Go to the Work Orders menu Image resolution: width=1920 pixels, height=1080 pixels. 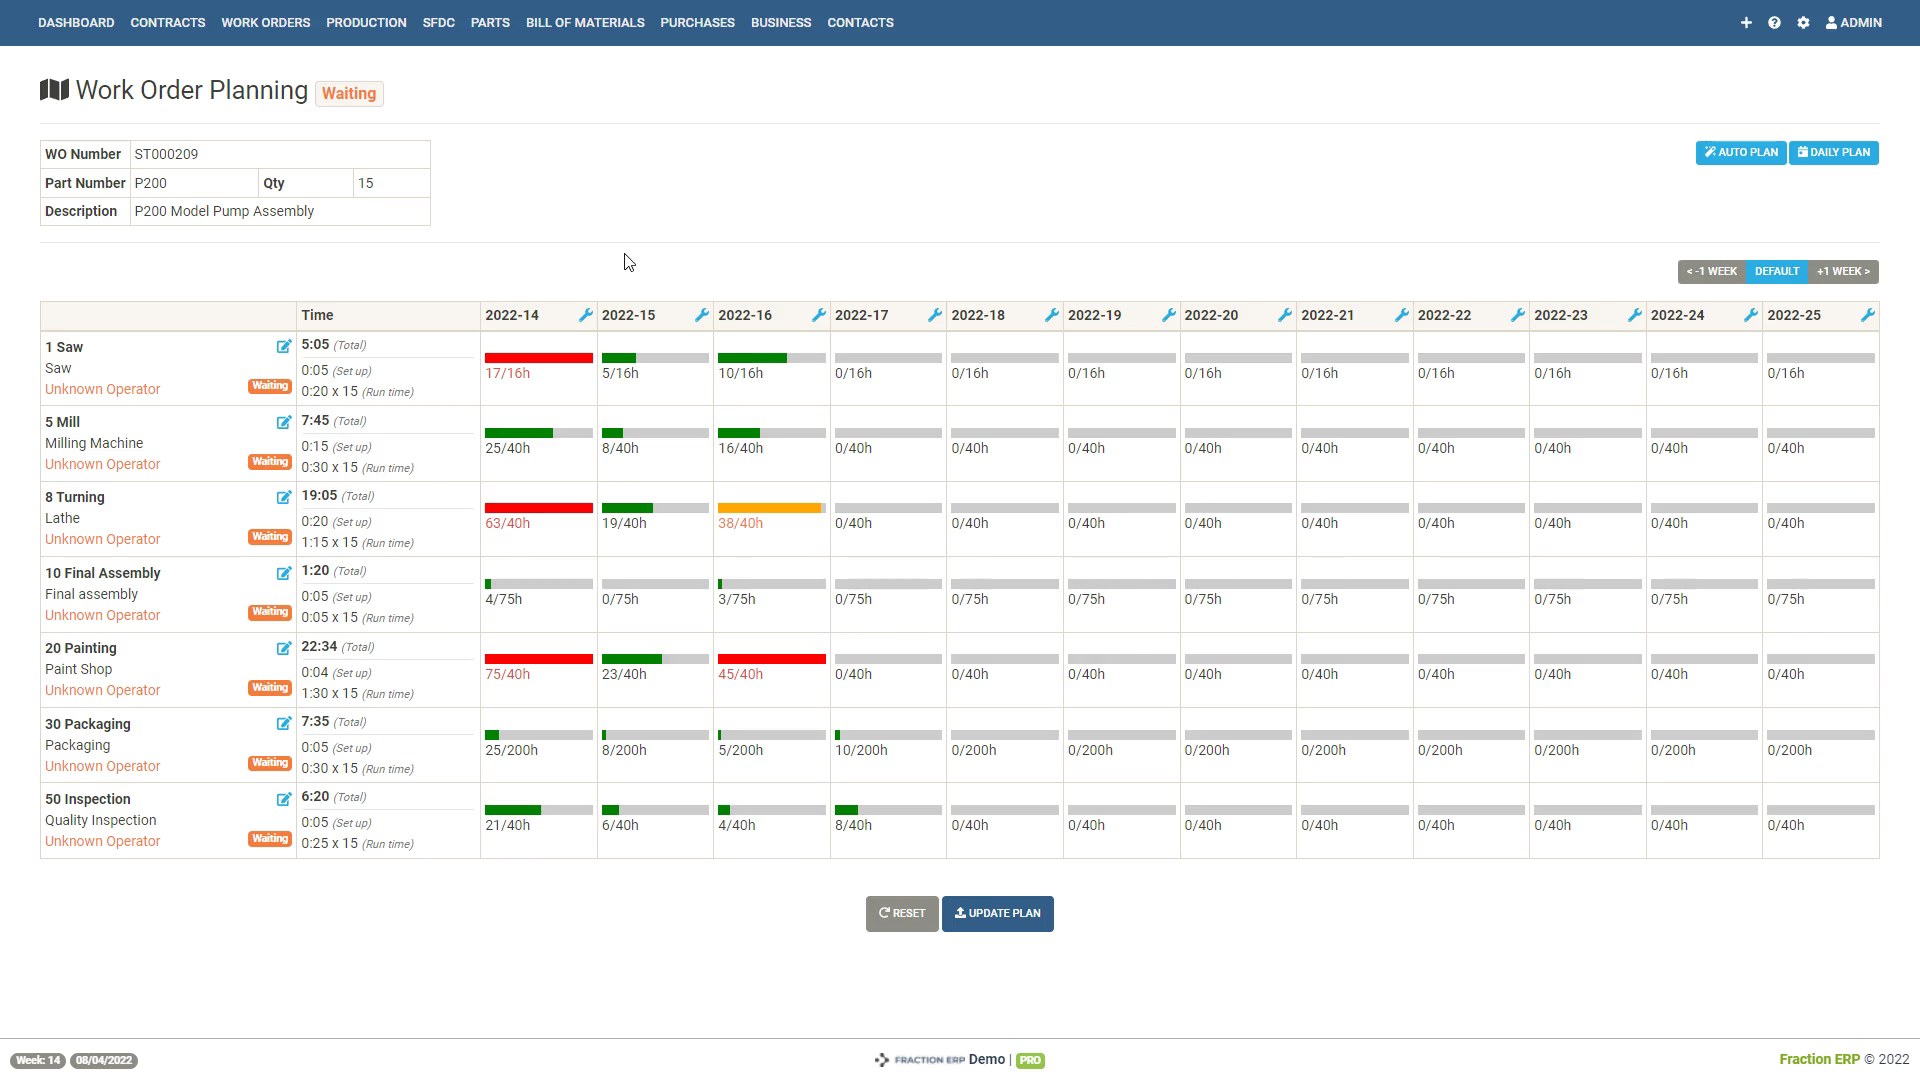pyautogui.click(x=265, y=22)
